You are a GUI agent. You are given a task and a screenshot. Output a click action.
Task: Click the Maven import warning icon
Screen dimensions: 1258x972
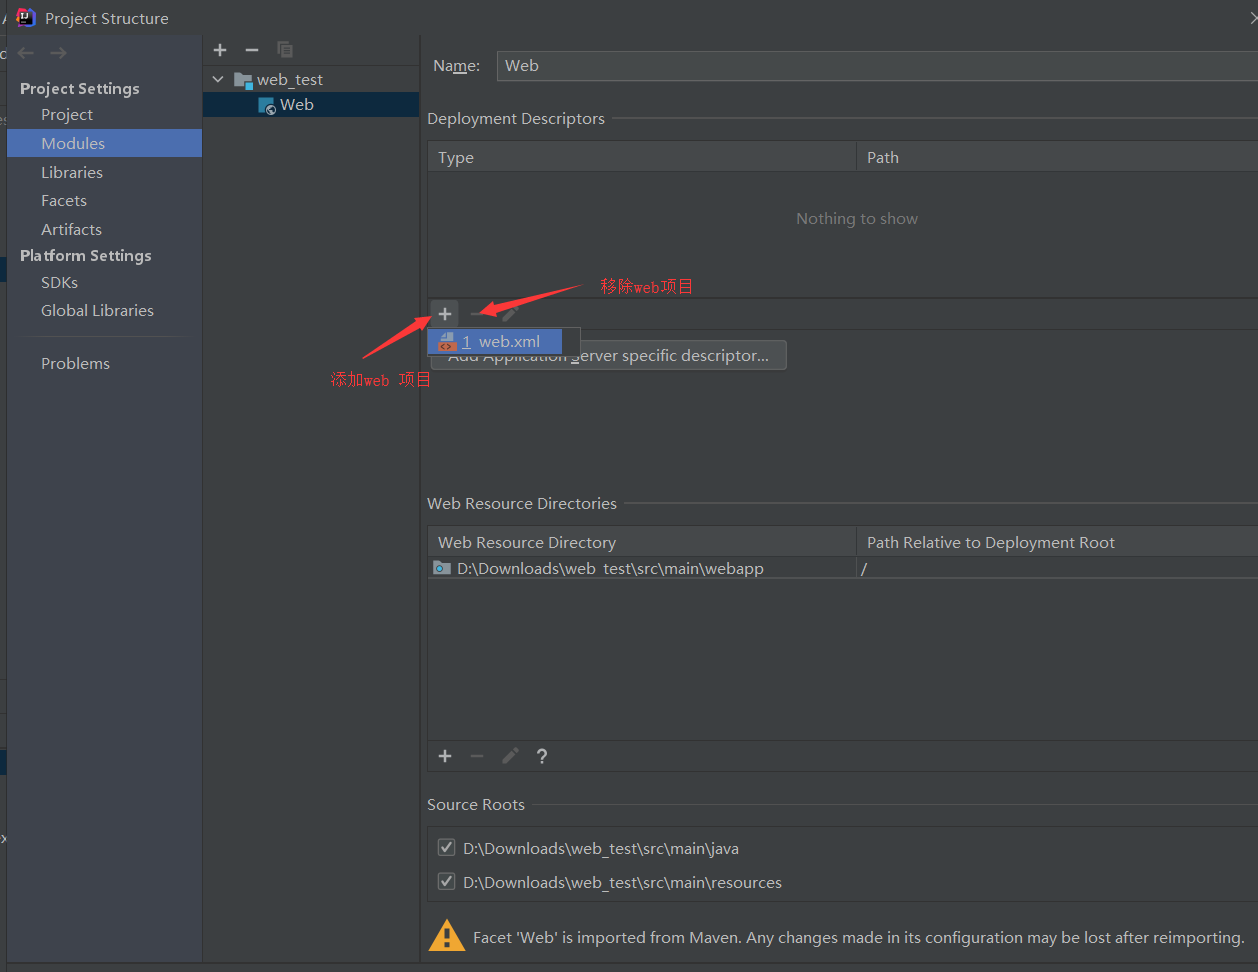446,936
